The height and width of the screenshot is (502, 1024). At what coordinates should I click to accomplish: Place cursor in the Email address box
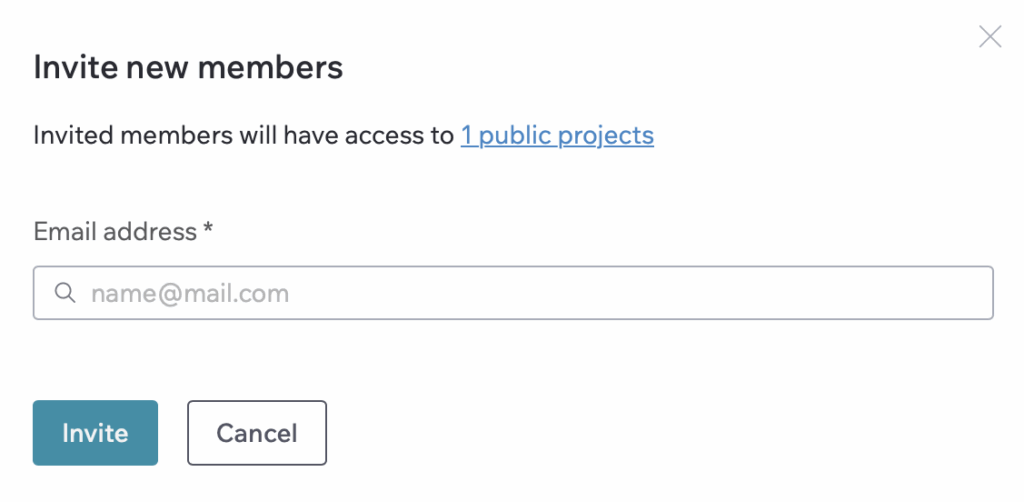(x=513, y=292)
